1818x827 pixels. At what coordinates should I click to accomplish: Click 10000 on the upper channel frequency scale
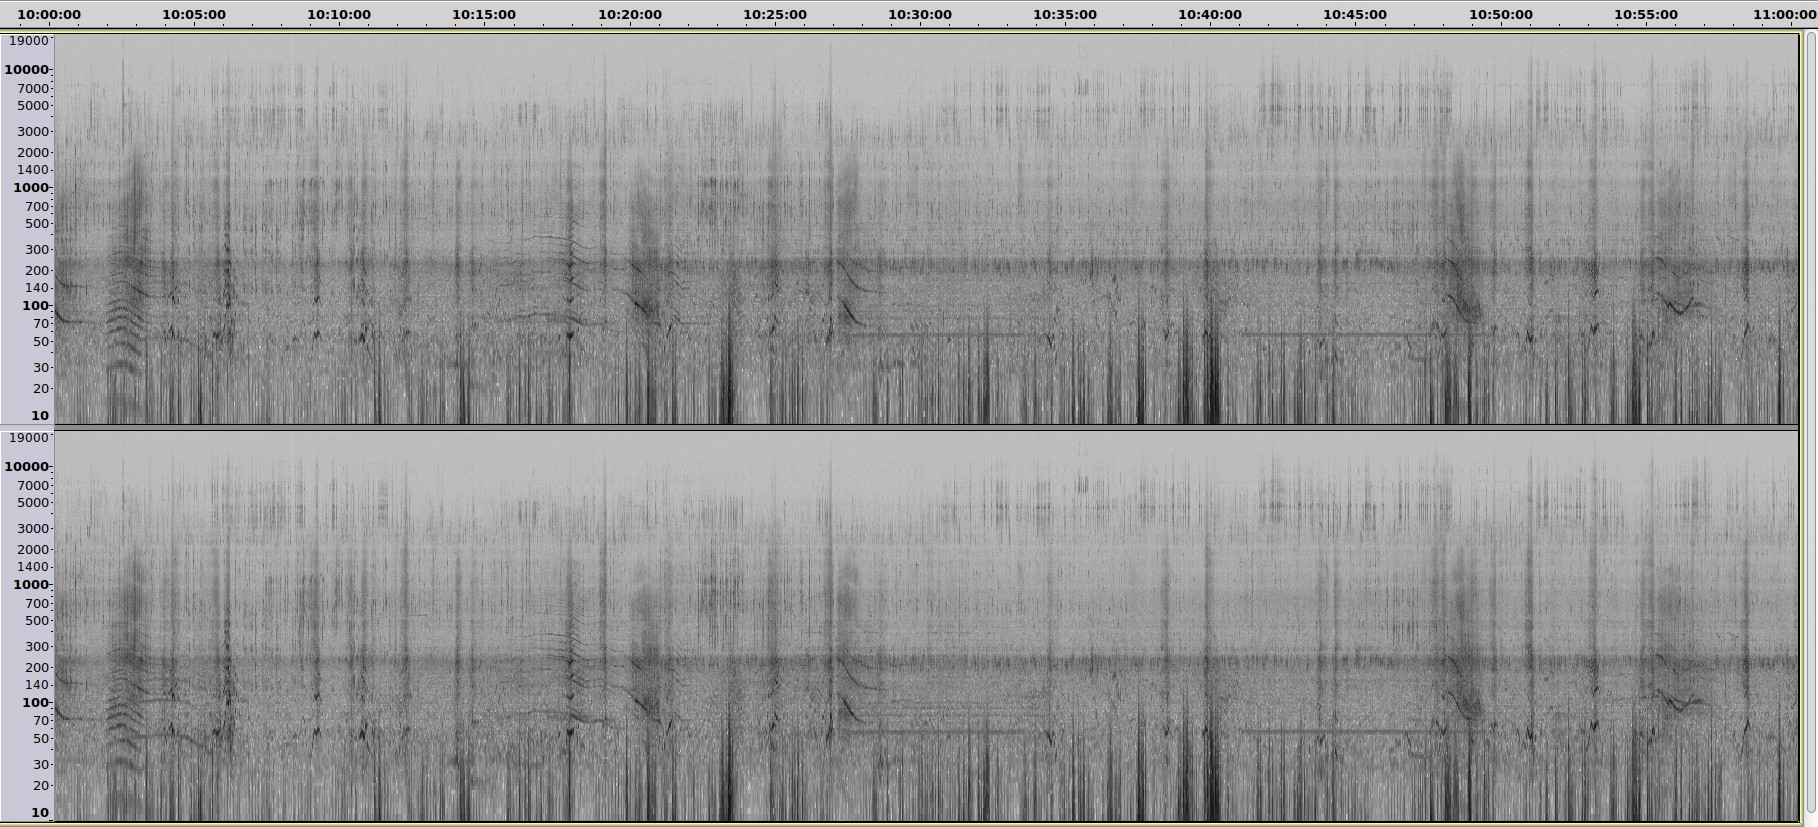tap(27, 70)
